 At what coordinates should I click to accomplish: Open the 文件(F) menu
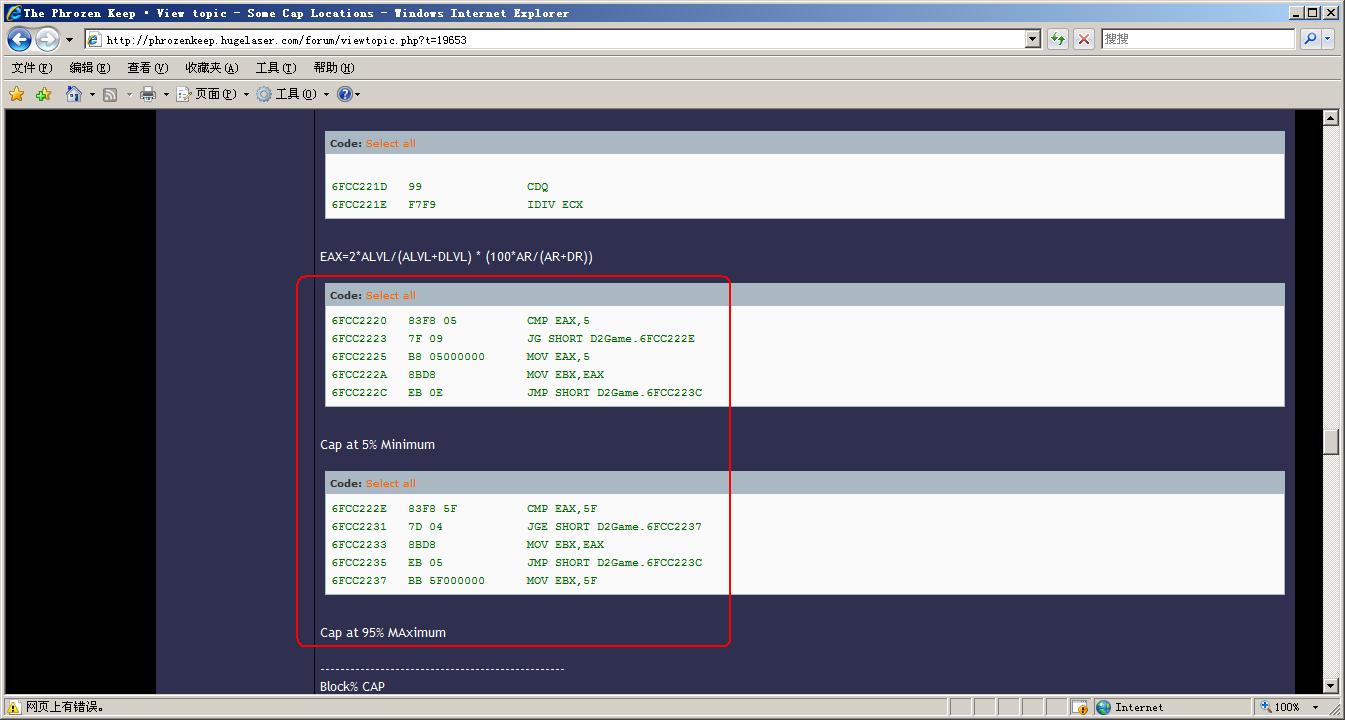tap(31, 68)
